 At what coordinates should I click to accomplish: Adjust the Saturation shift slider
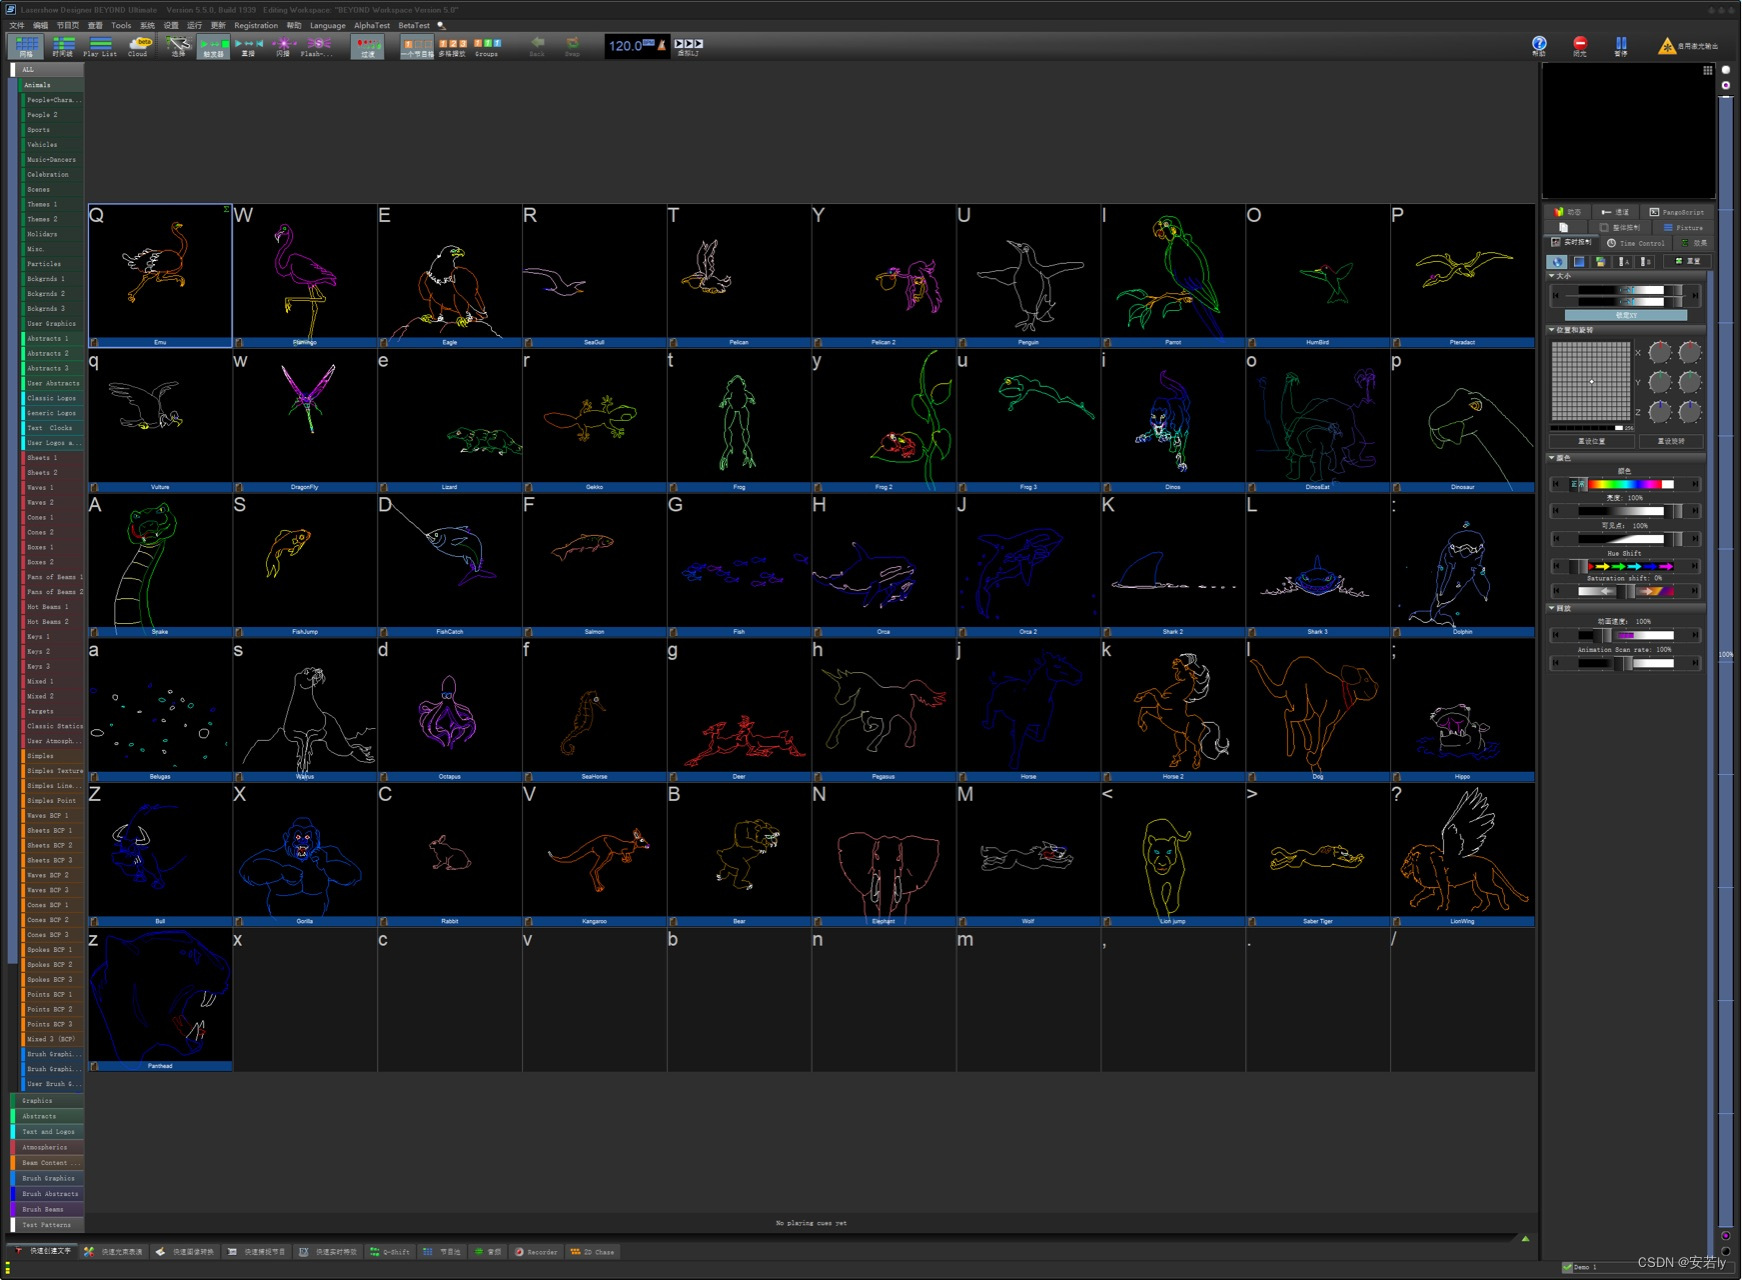1625,591
